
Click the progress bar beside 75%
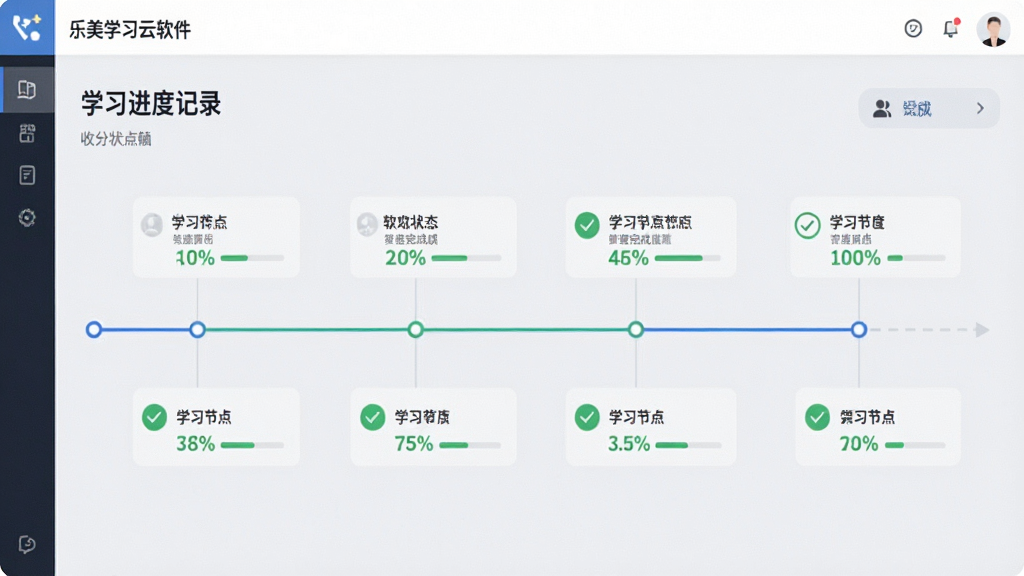click(470, 445)
